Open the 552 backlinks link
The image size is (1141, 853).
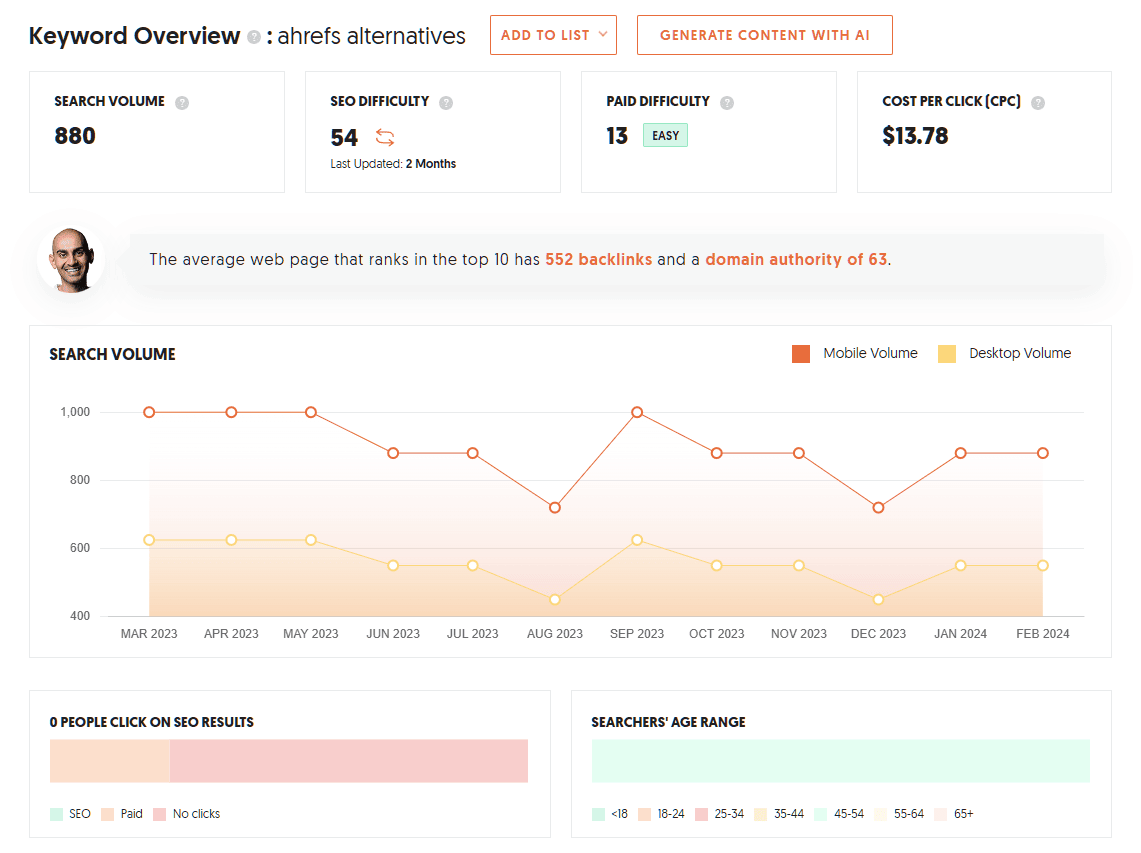598,260
